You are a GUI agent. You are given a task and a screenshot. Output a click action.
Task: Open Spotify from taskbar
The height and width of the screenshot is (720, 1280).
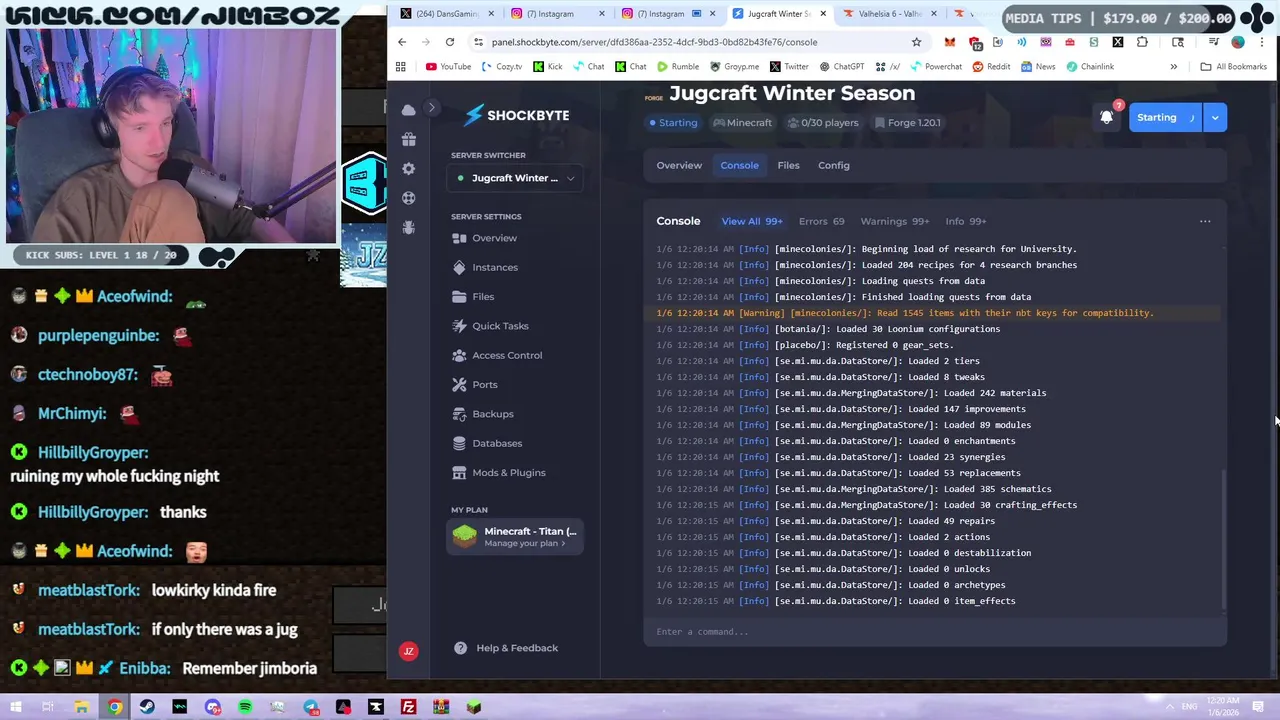[x=245, y=707]
